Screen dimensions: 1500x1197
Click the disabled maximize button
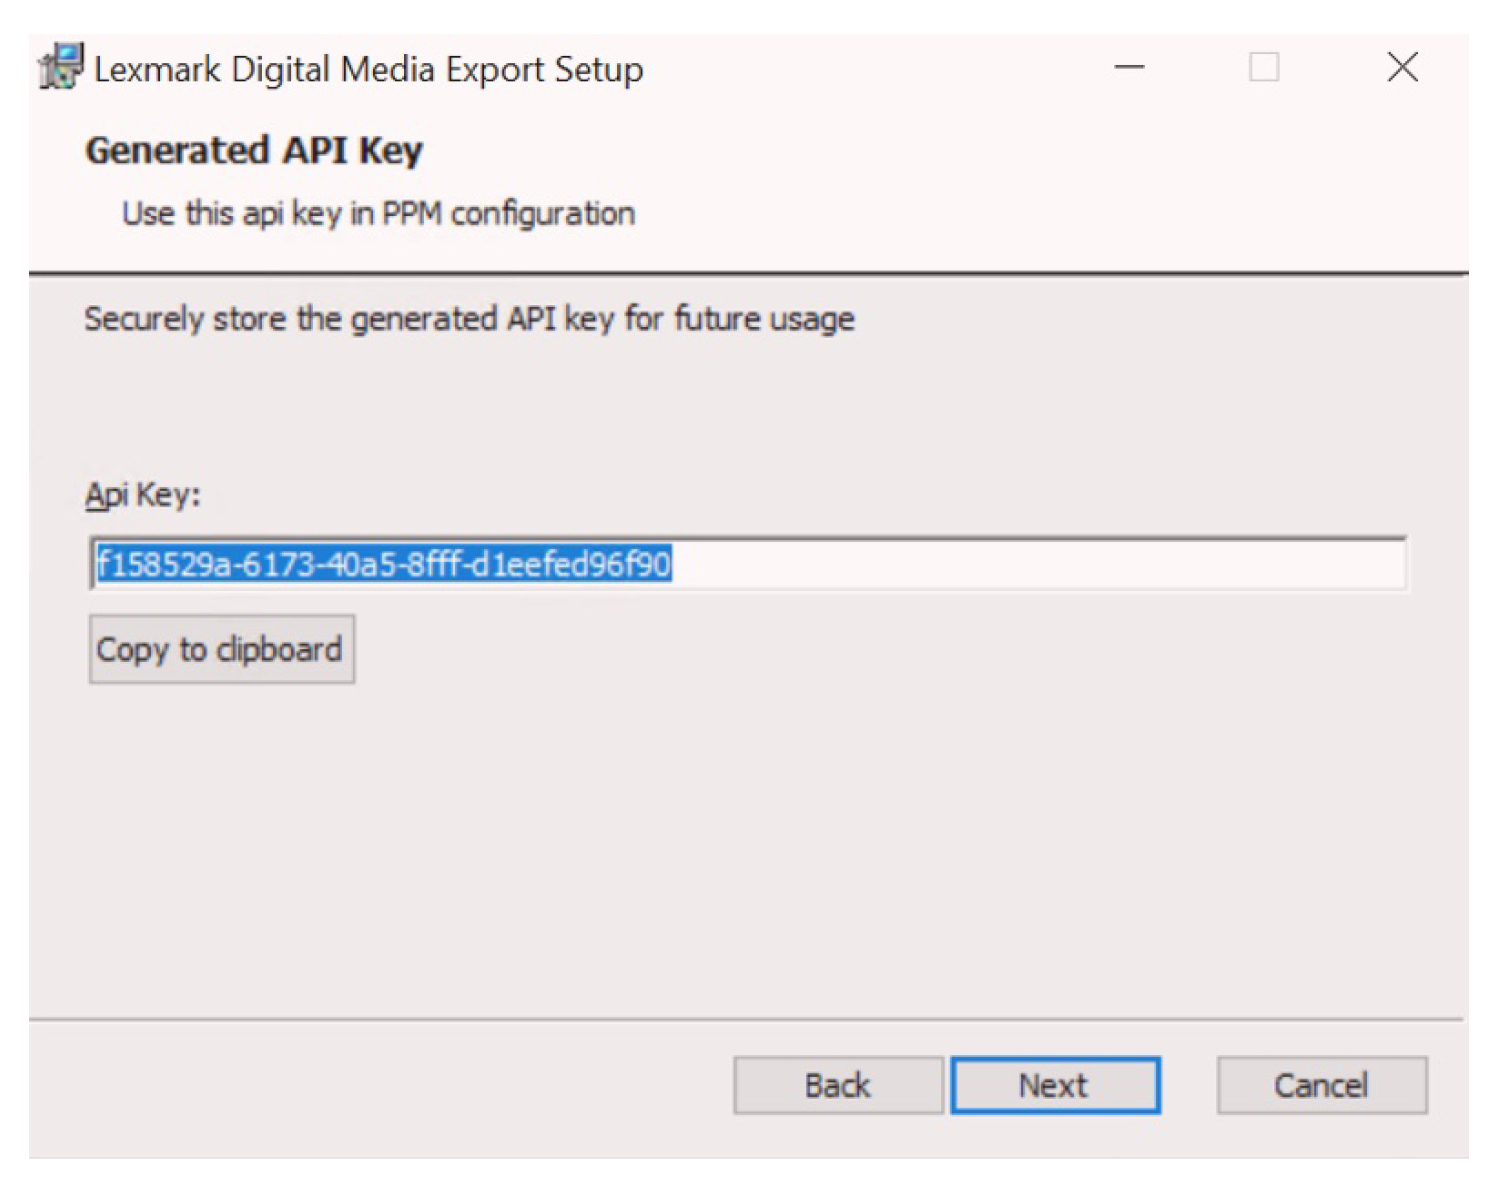[1264, 68]
